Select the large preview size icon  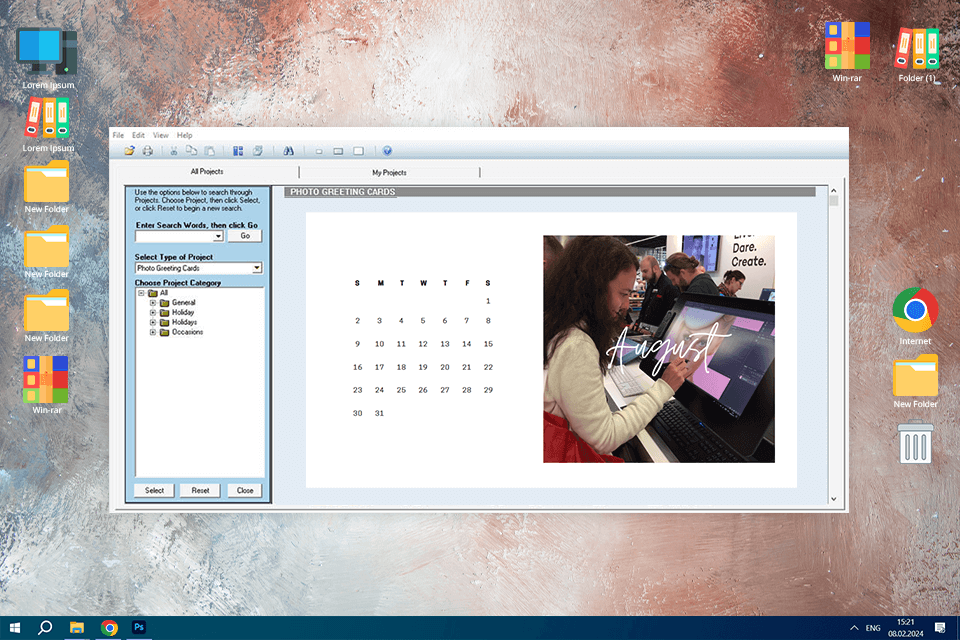[359, 151]
